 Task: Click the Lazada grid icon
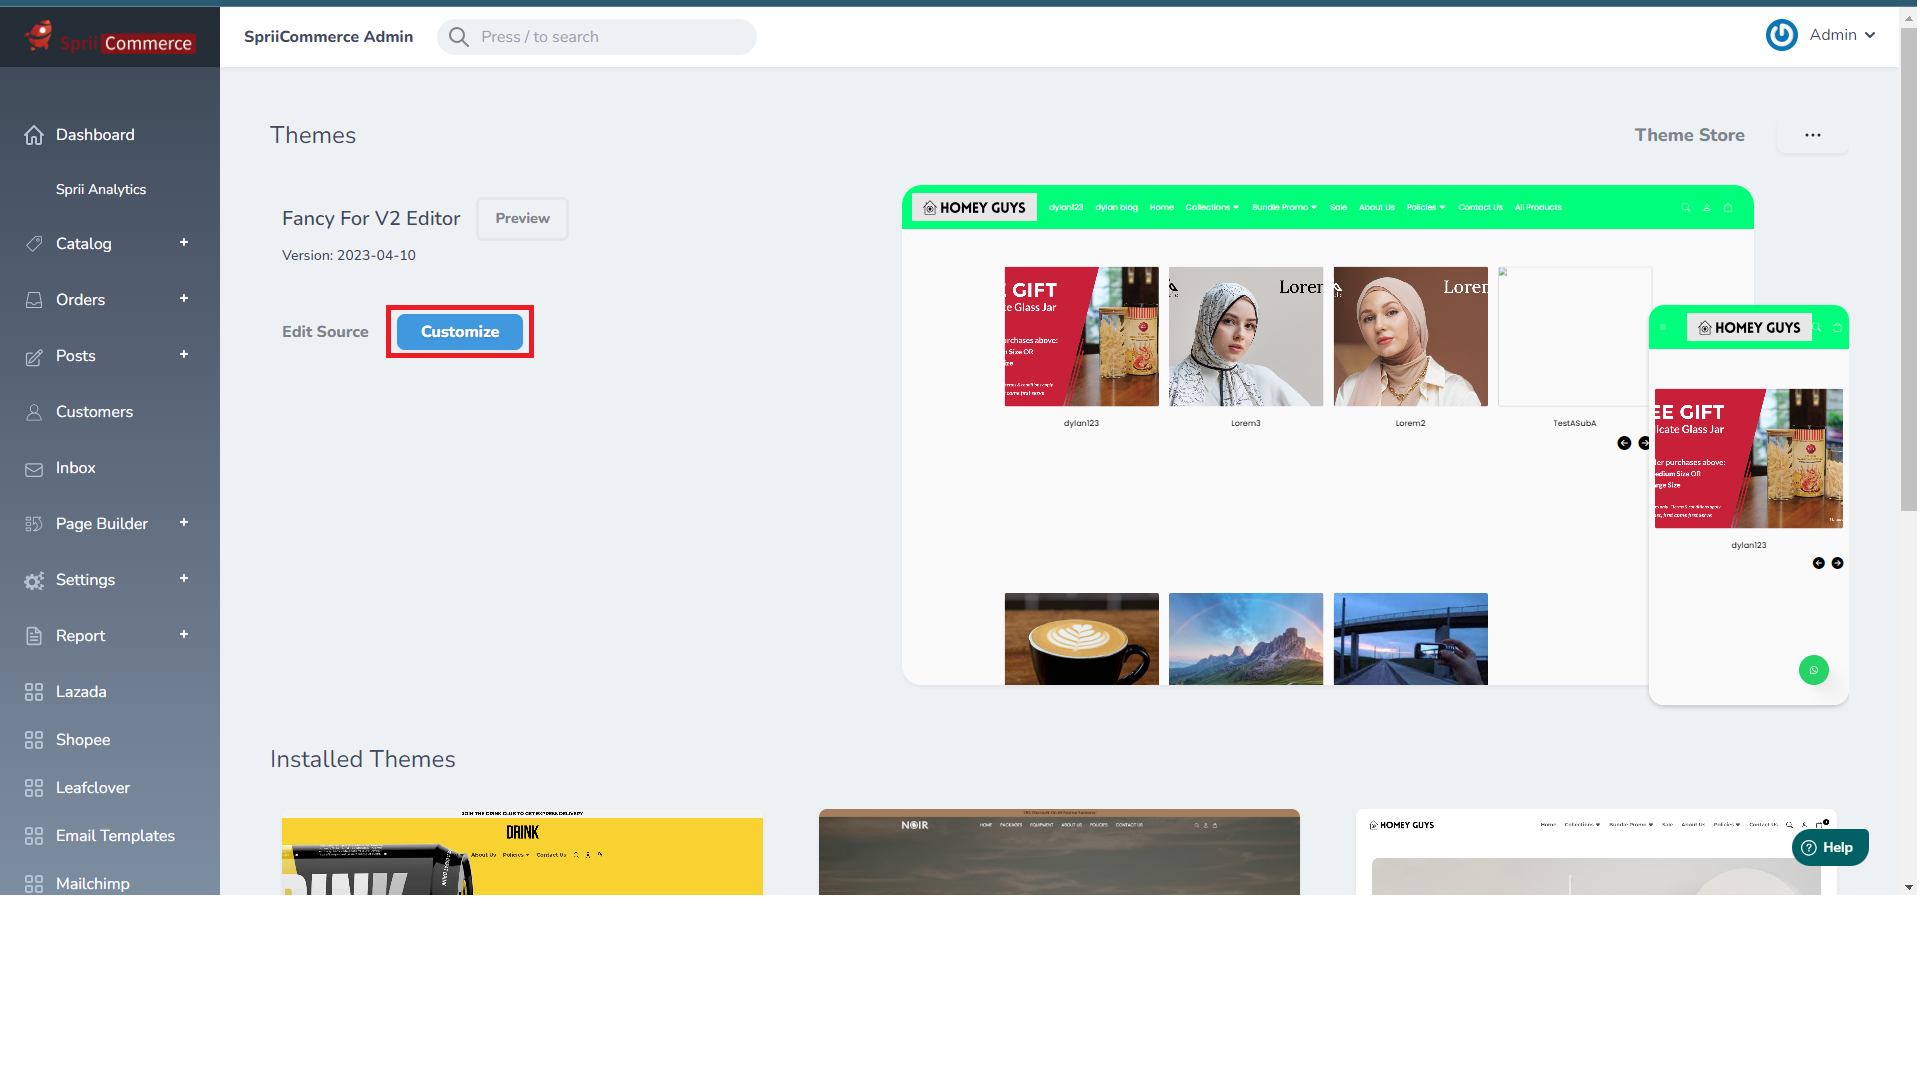[x=34, y=692]
